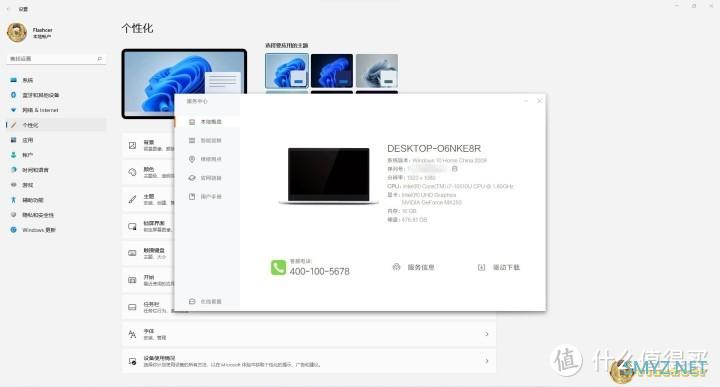Screen dimensions: 720x387
Task: Click the 驱动下载 button
Action: click(499, 267)
